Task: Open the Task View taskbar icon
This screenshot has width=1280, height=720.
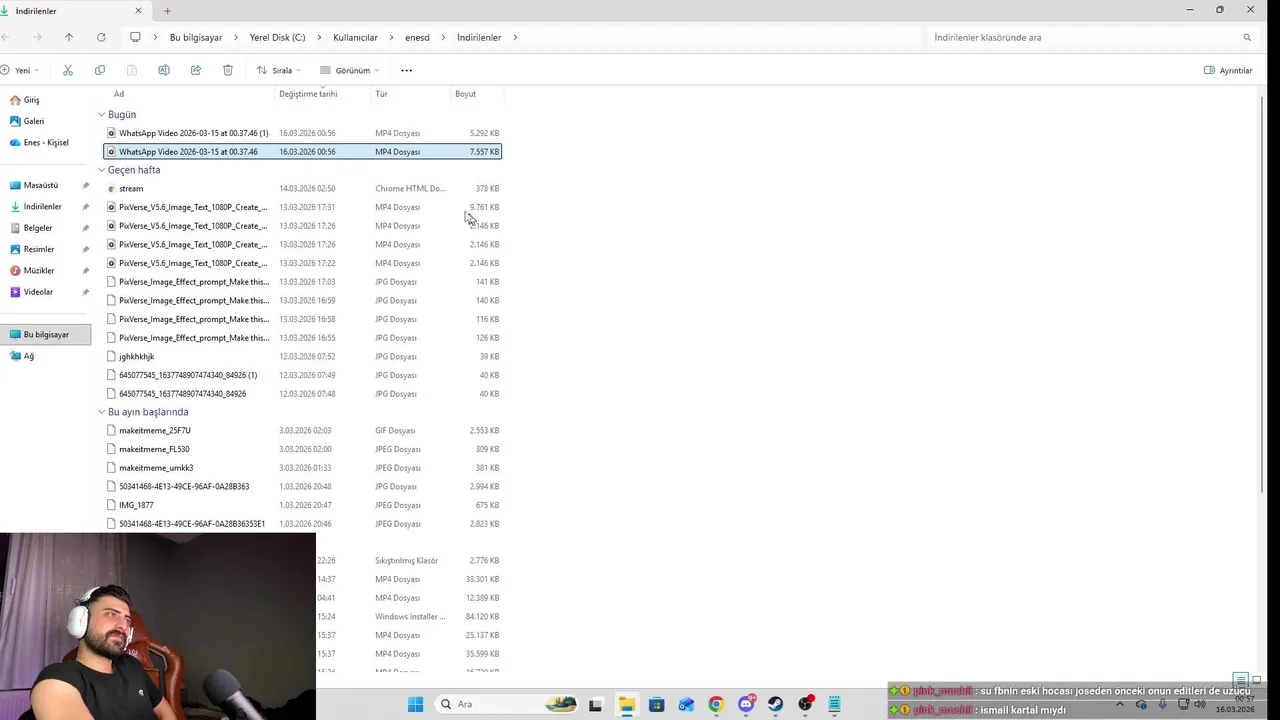Action: pyautogui.click(x=596, y=704)
